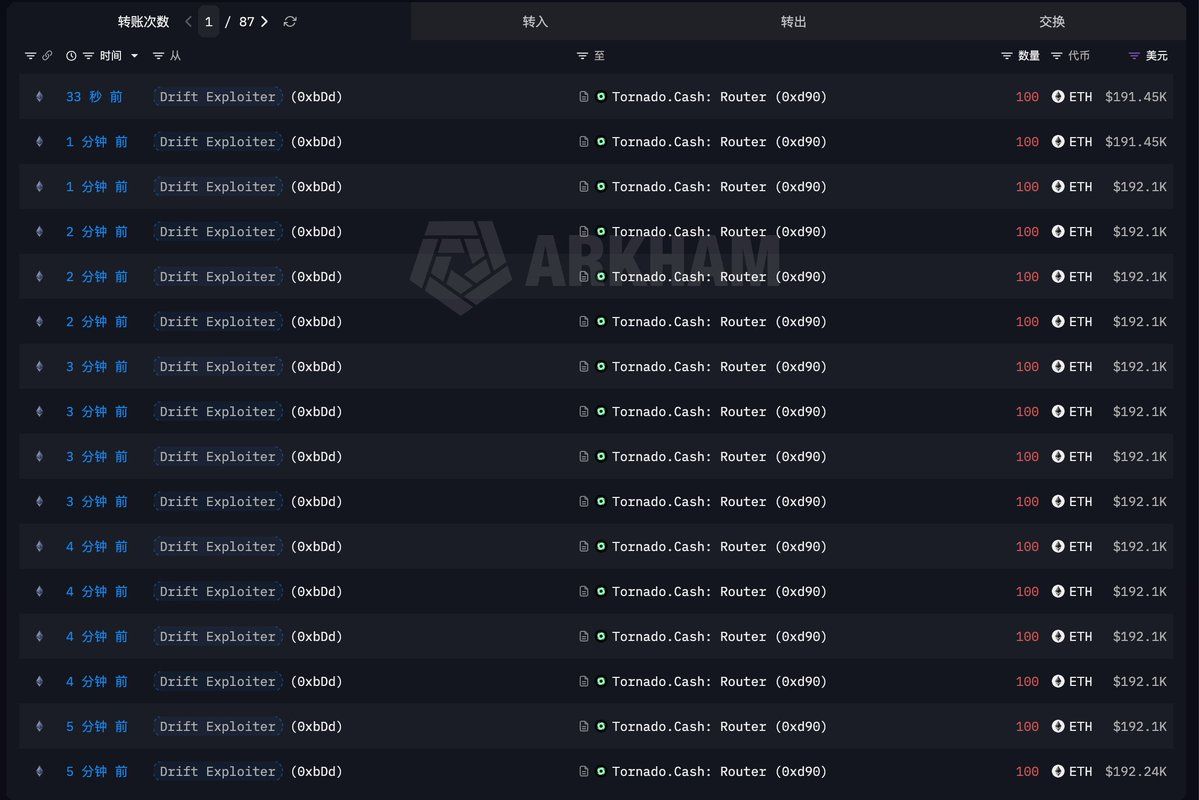Open the 数量 column filter
Screen dimensions: 1199x800
tap(1006, 56)
